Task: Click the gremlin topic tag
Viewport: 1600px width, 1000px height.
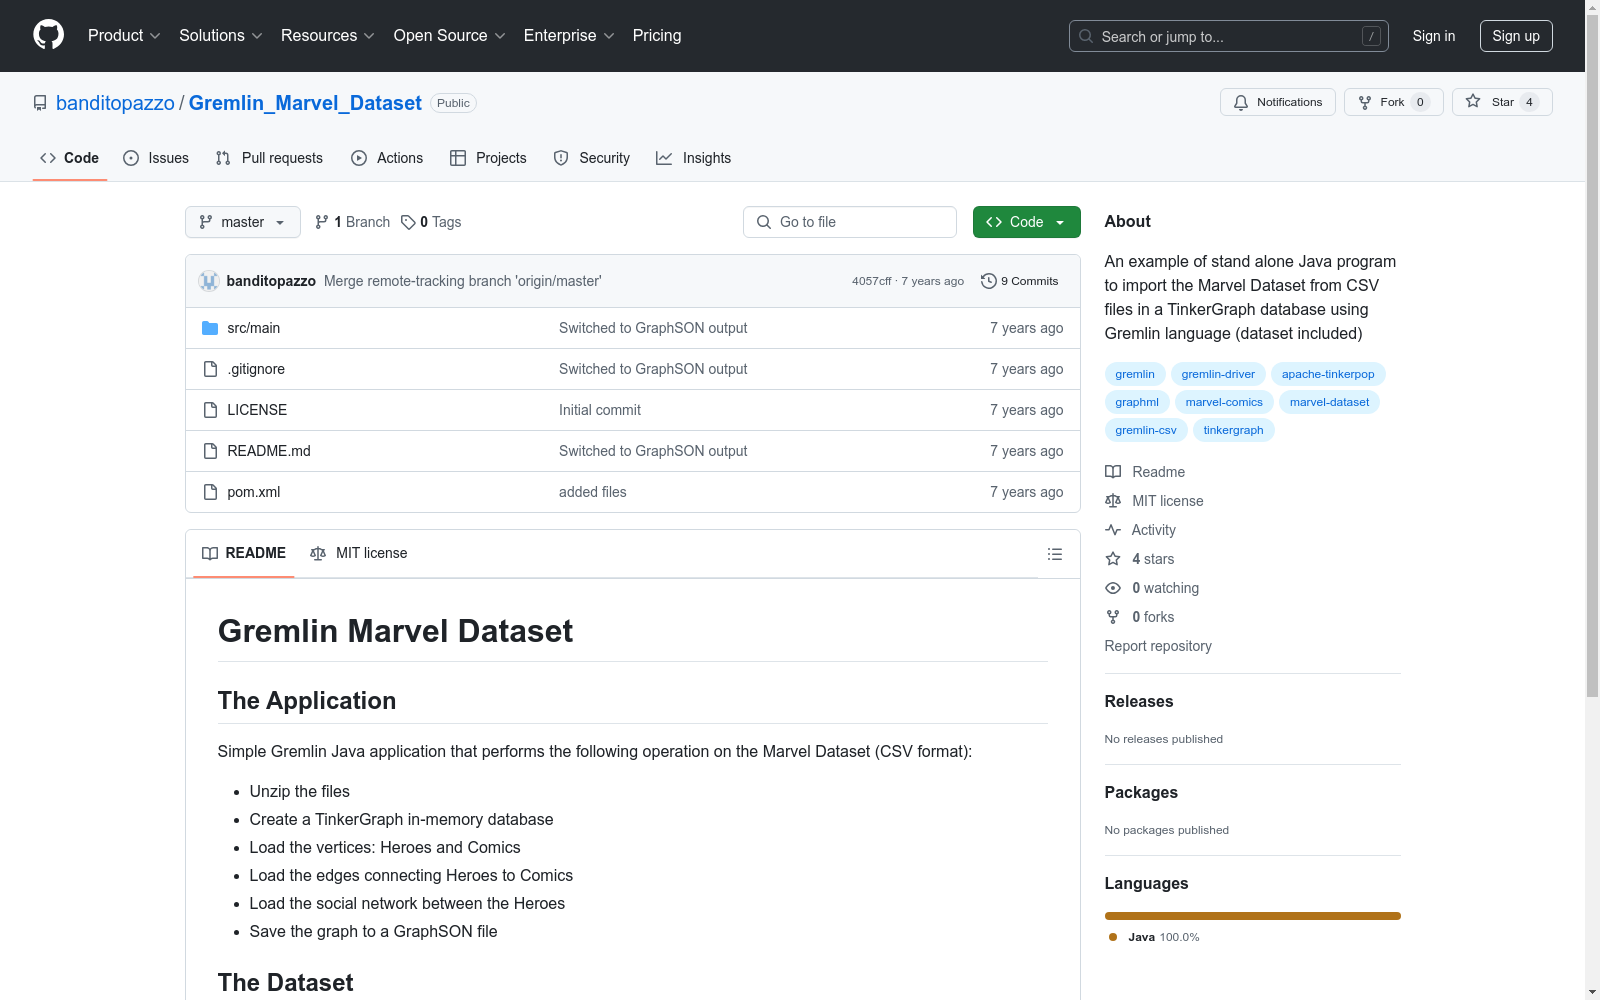Action: [1135, 374]
